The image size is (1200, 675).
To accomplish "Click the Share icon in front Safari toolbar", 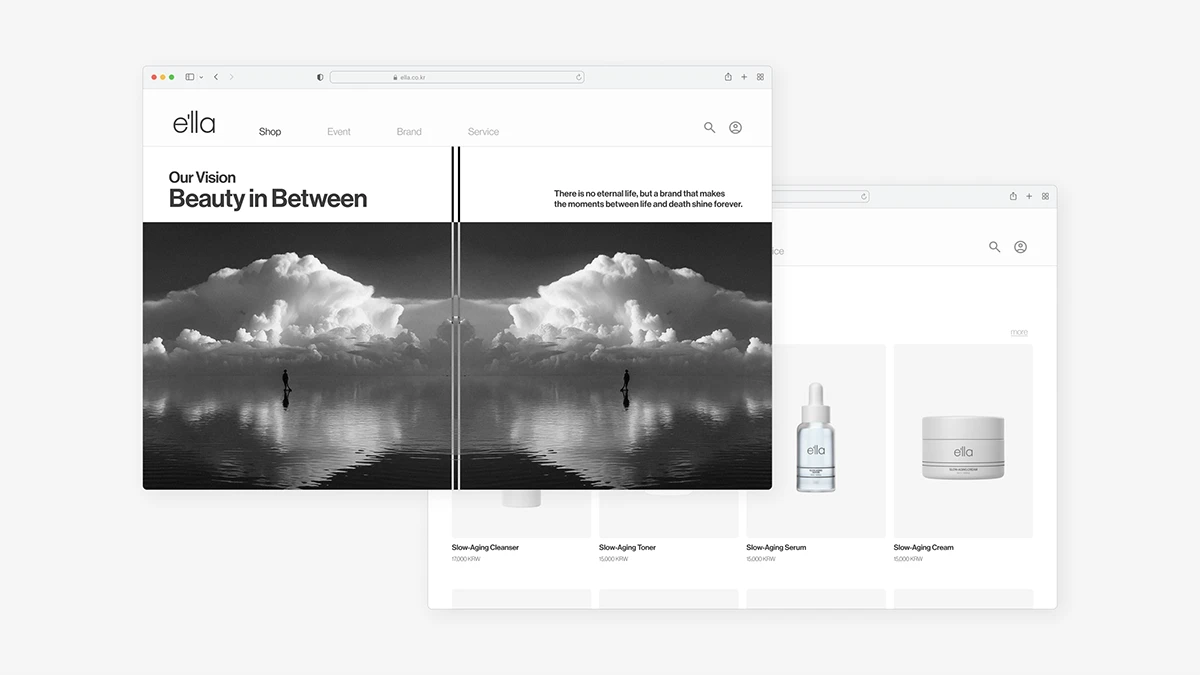I will [x=728, y=77].
